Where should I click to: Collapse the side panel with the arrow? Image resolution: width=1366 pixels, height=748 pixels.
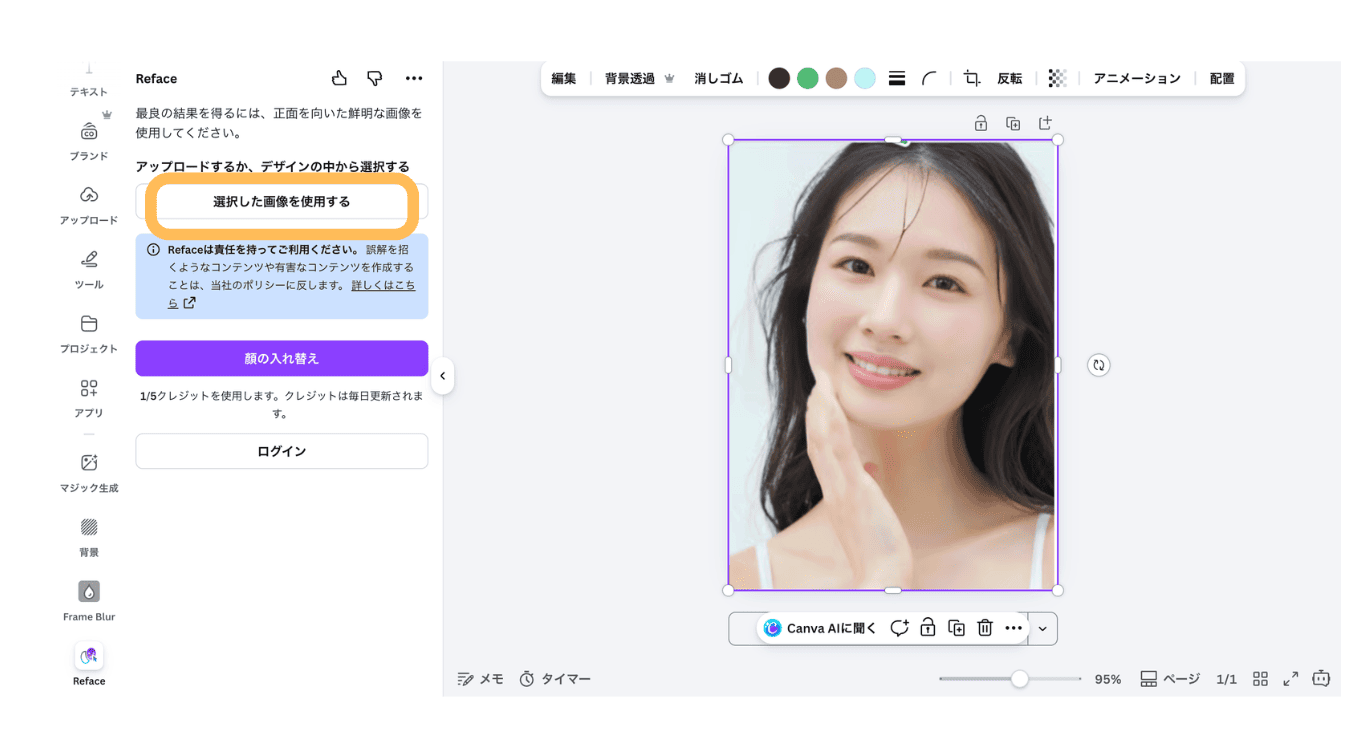(x=442, y=376)
